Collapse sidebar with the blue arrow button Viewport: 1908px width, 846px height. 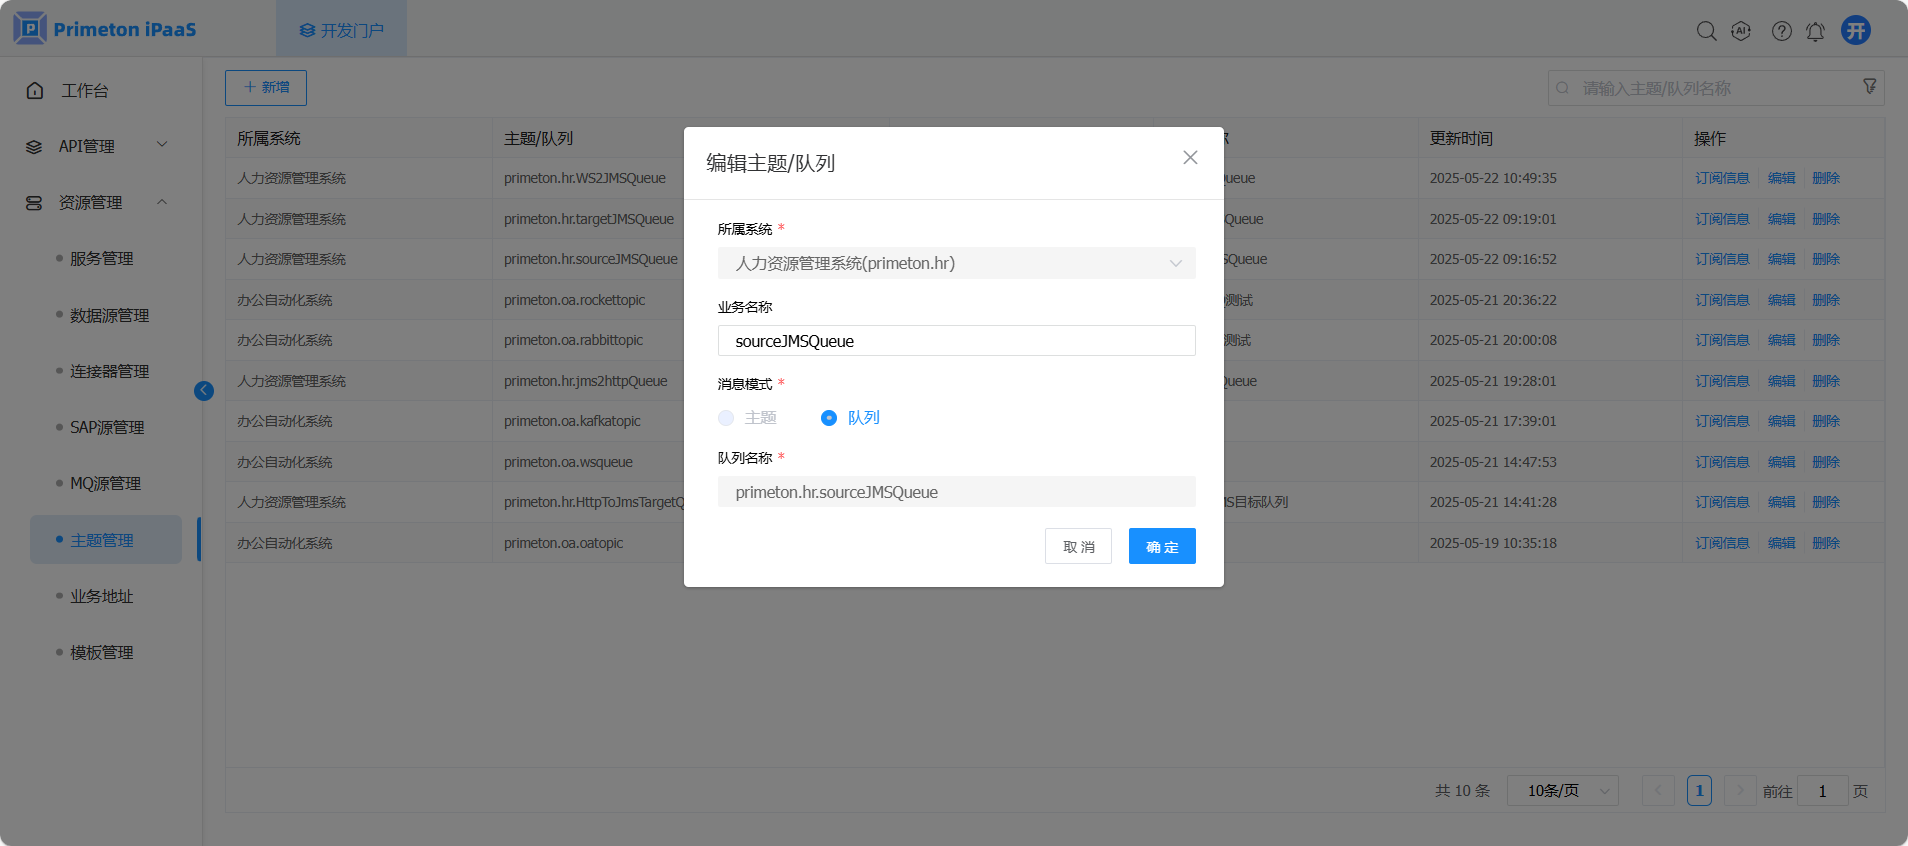pyautogui.click(x=204, y=391)
